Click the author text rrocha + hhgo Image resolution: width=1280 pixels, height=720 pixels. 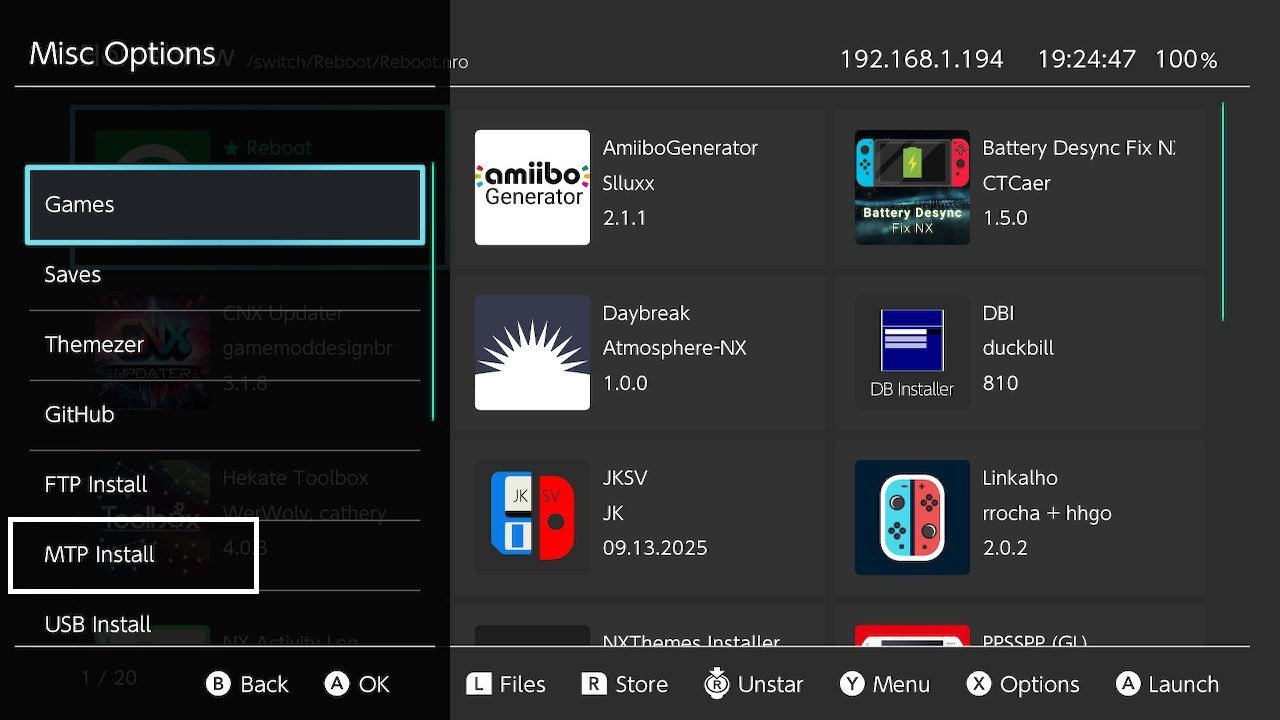coord(1047,513)
